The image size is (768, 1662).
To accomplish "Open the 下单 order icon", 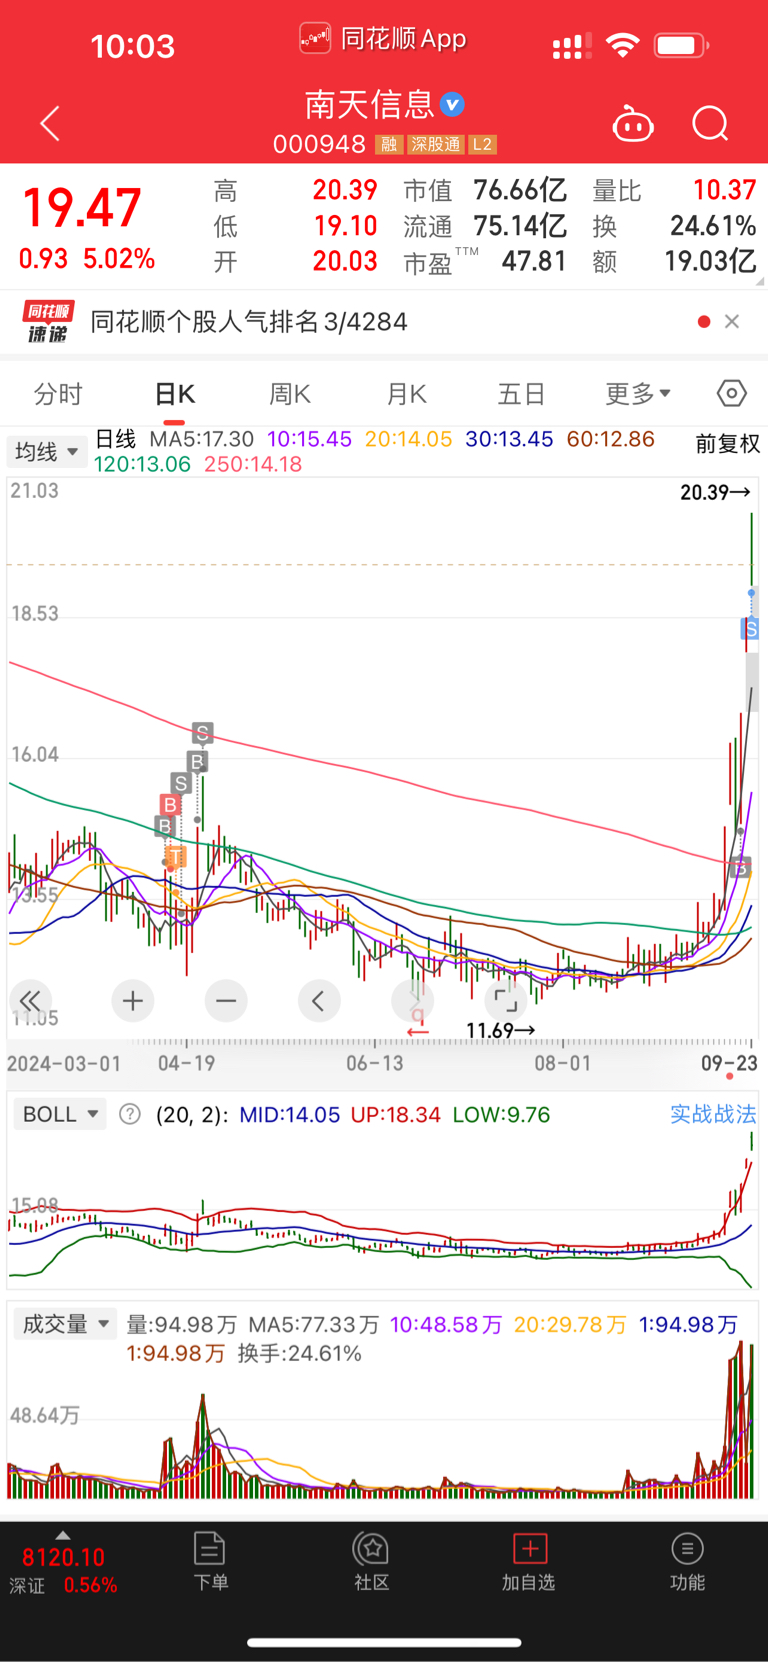I will pyautogui.click(x=210, y=1561).
